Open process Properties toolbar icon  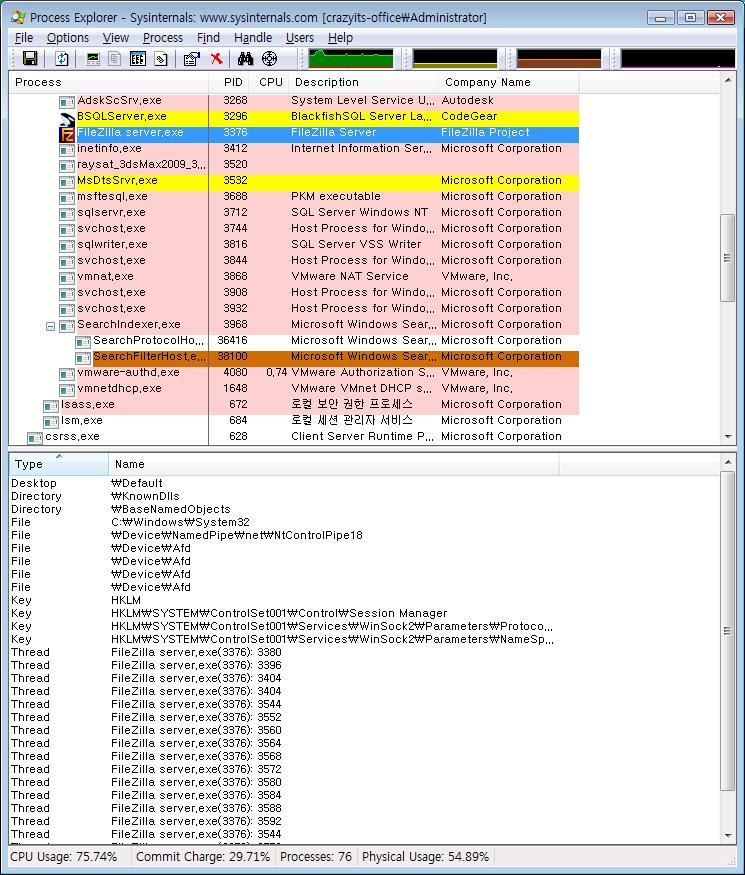coord(191,59)
